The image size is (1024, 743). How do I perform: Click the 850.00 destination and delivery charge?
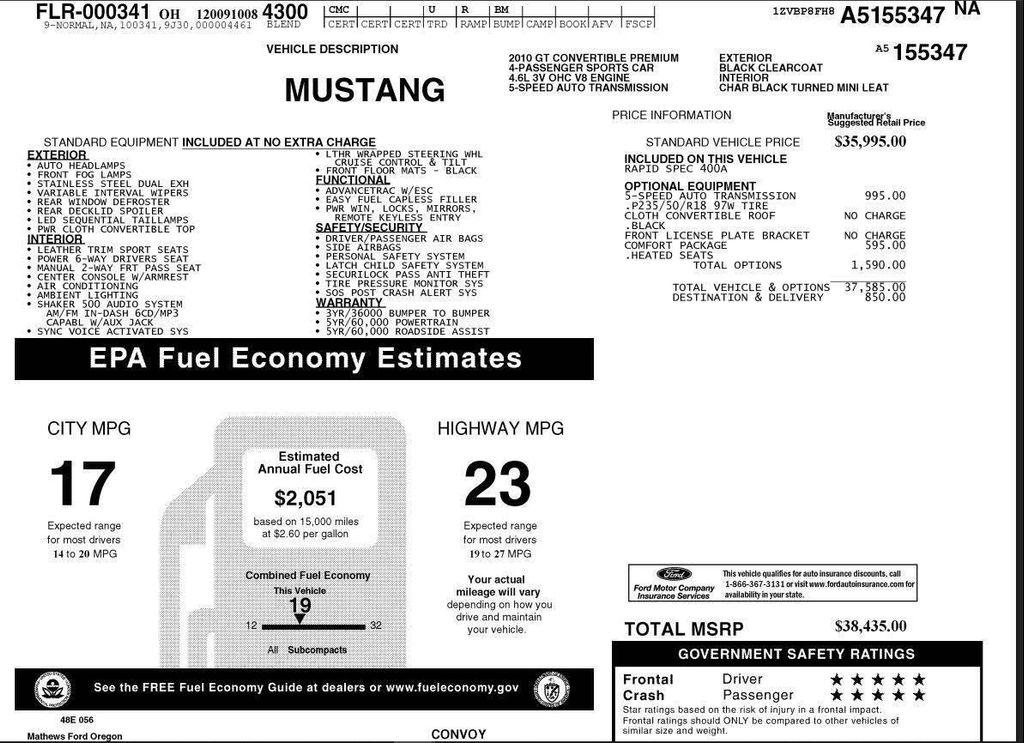(885, 297)
